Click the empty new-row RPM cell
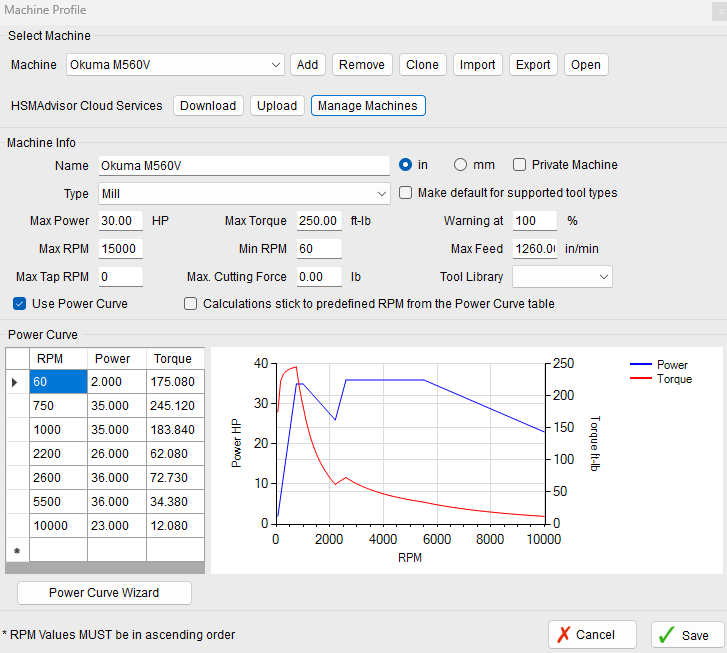 (58, 550)
